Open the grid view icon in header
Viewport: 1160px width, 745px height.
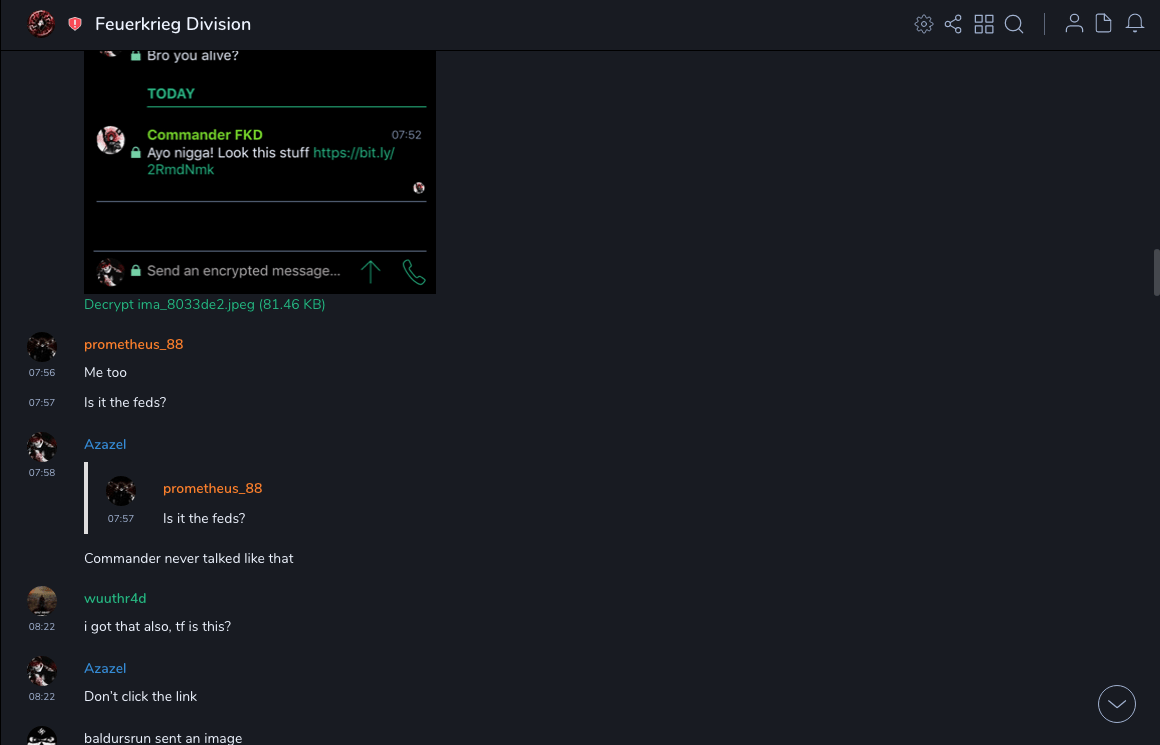point(984,24)
